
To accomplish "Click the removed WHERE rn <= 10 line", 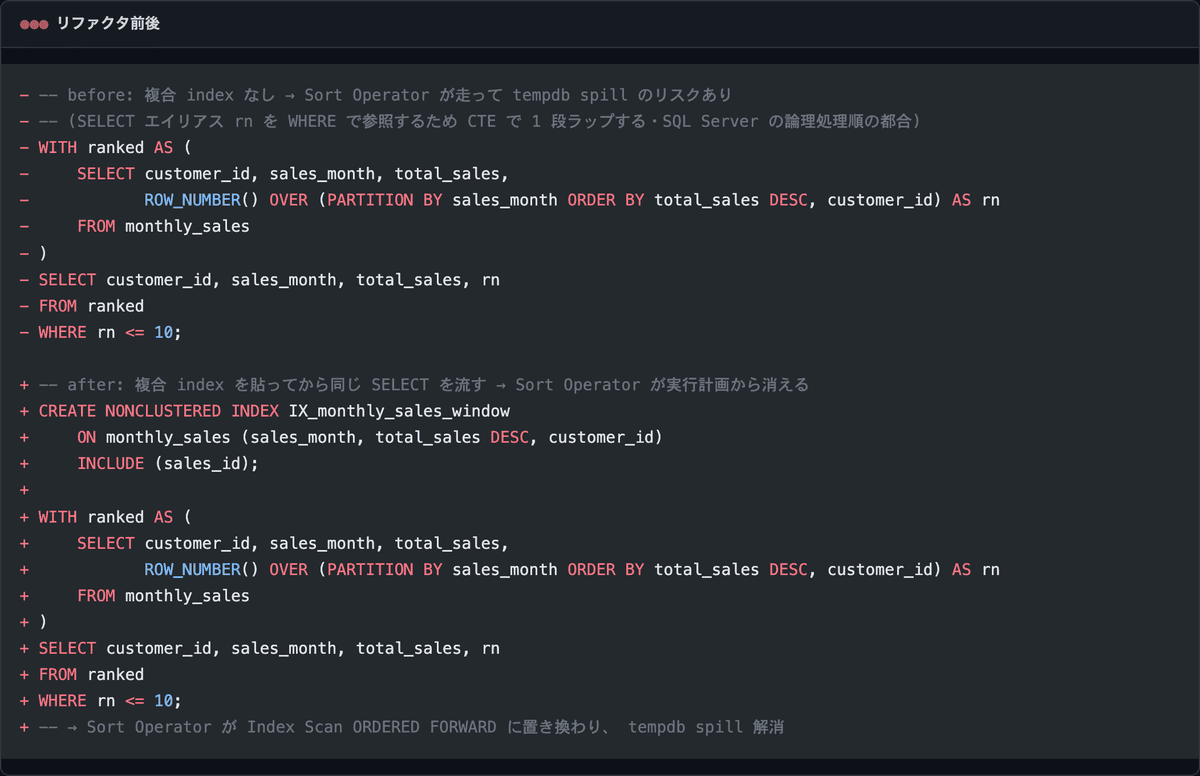I will click(x=101, y=332).
